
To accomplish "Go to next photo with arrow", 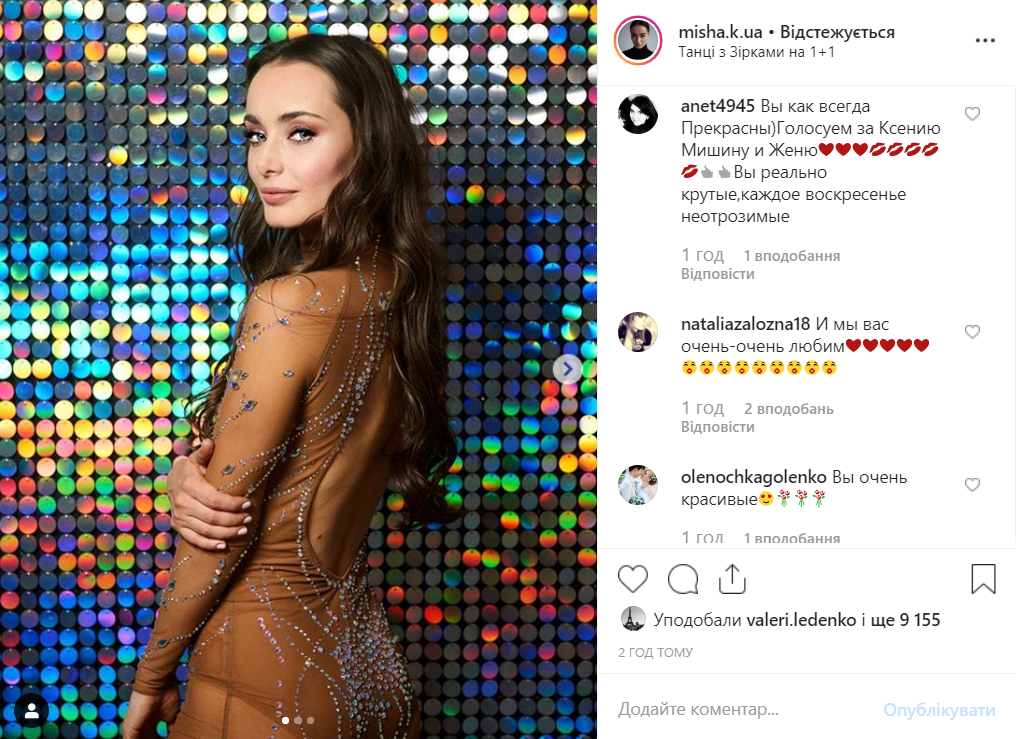I will [x=567, y=369].
